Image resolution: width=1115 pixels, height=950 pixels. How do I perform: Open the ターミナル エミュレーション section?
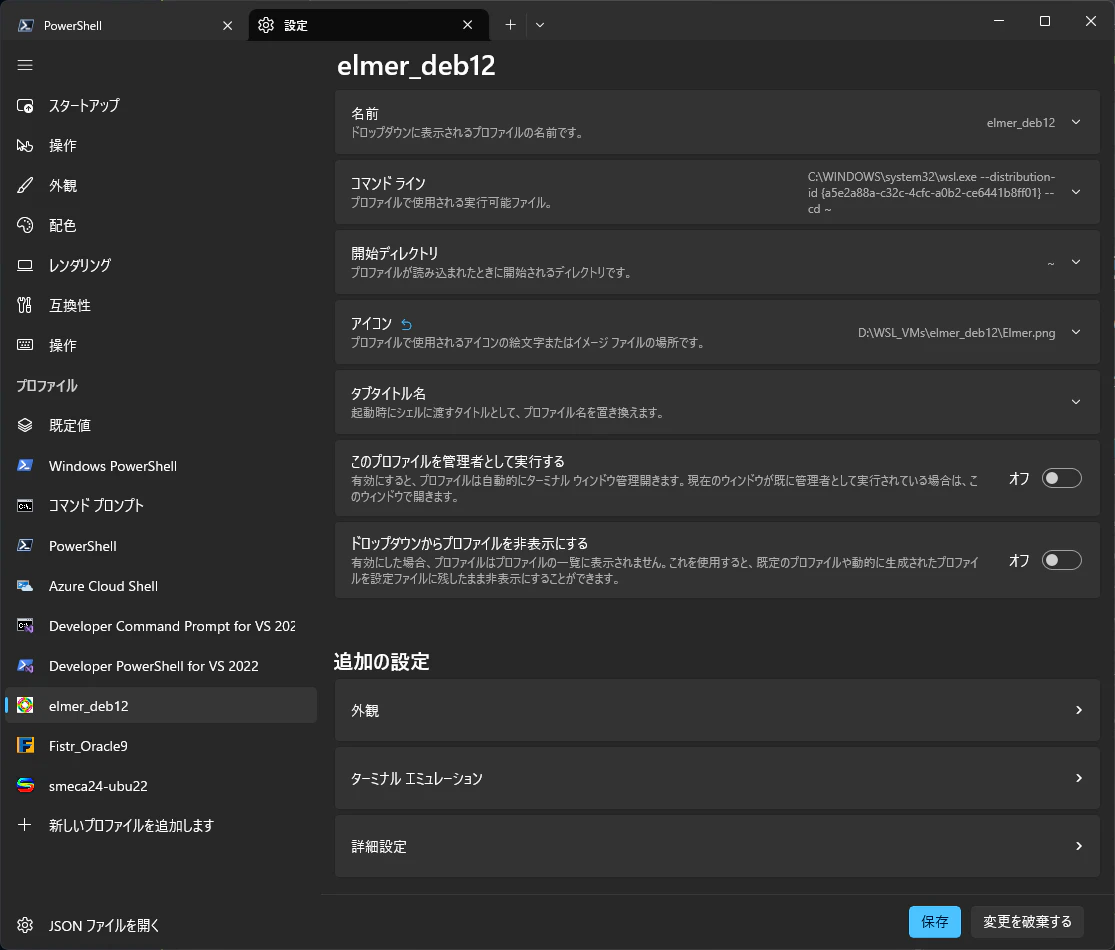[x=715, y=778]
